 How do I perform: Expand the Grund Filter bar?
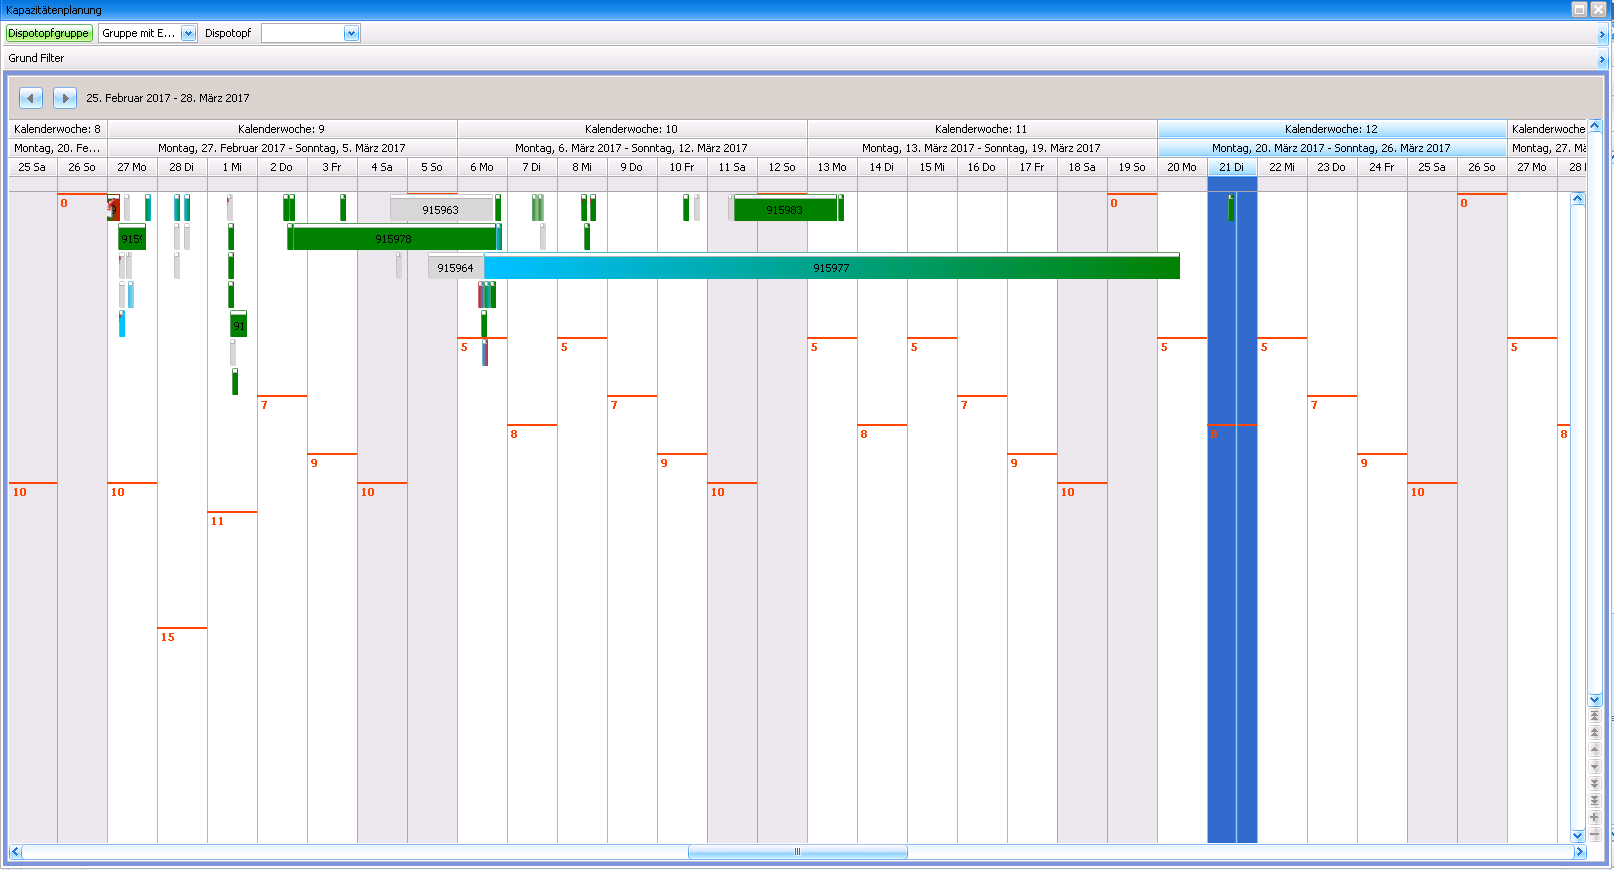[x=1601, y=59]
